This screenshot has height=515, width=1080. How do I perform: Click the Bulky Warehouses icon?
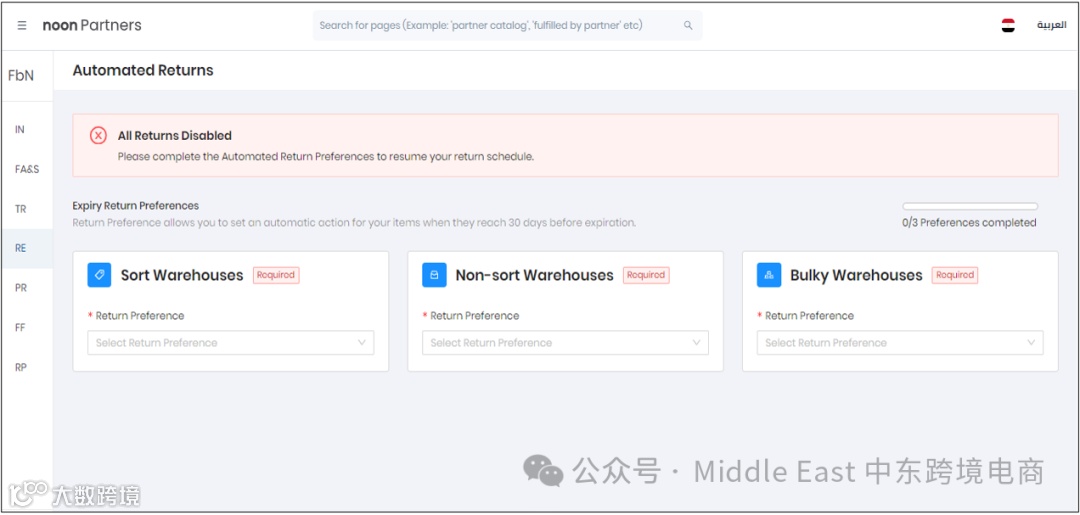[x=769, y=275]
